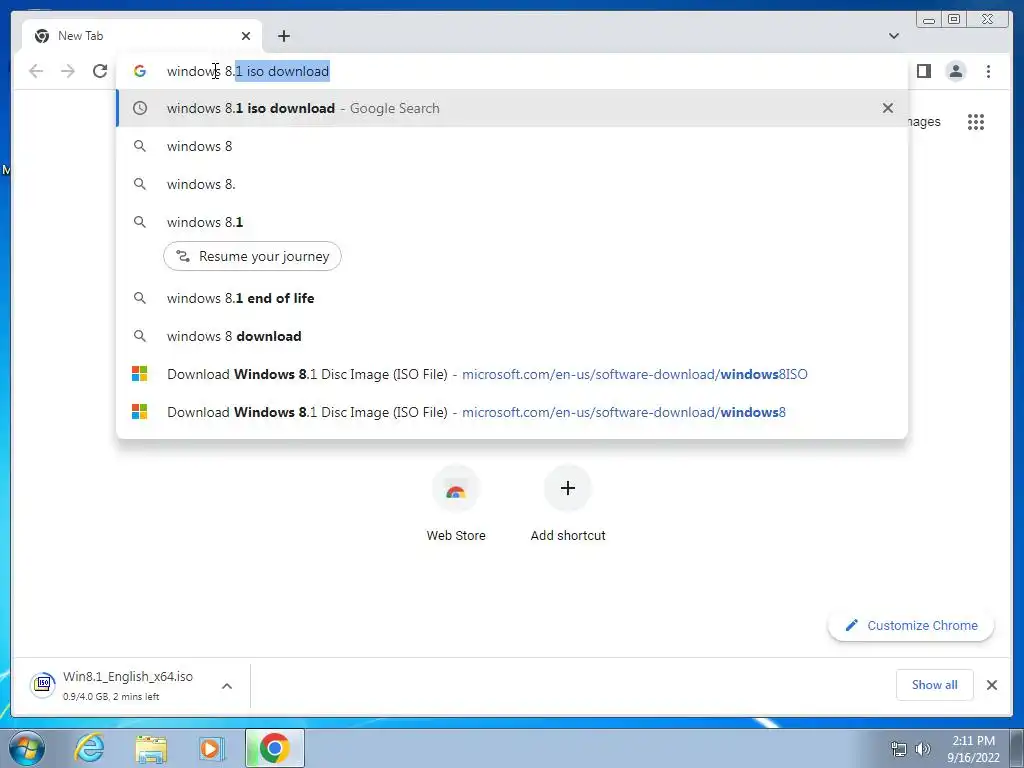Click the Resume your journey chip
1024x768 pixels.
tap(252, 257)
